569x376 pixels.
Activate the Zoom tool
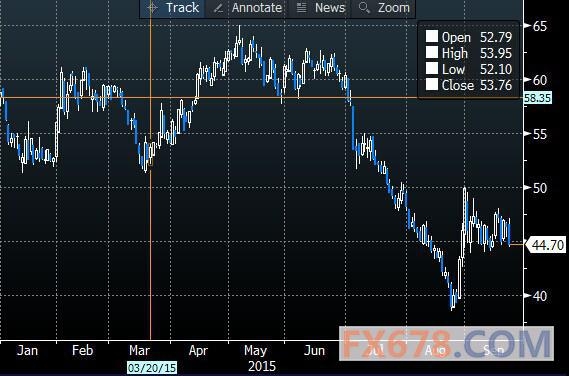point(394,8)
